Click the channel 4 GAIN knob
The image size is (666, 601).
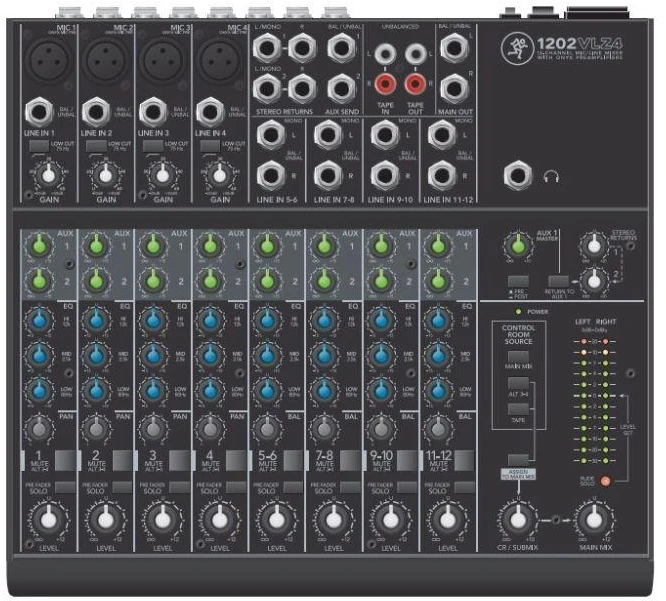pos(219,175)
